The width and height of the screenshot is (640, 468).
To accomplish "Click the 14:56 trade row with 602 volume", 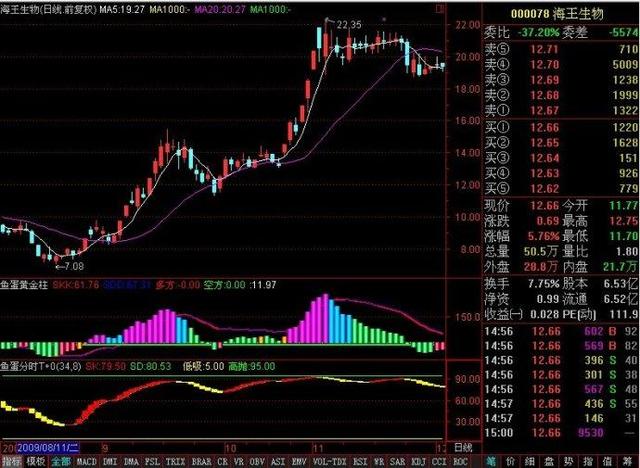I will [x=561, y=331].
